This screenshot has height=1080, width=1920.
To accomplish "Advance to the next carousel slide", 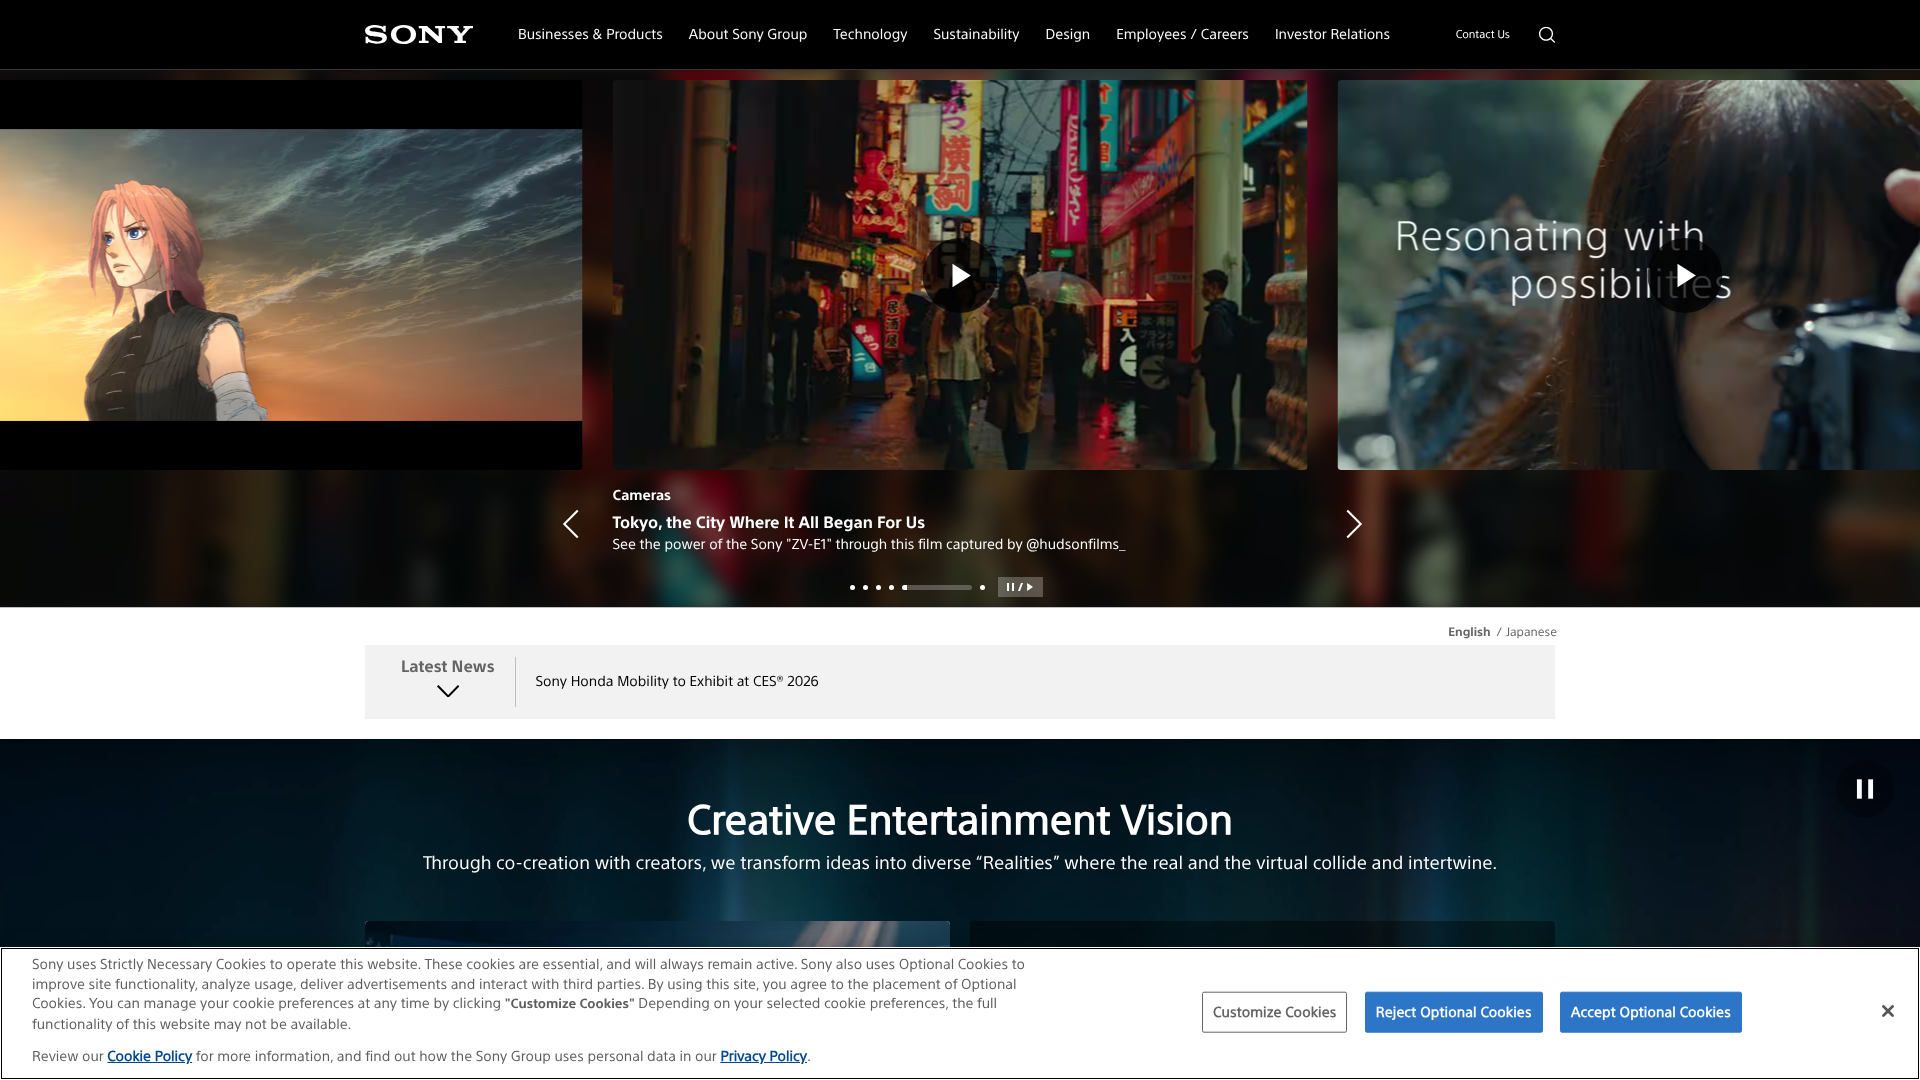I will pyautogui.click(x=1353, y=524).
